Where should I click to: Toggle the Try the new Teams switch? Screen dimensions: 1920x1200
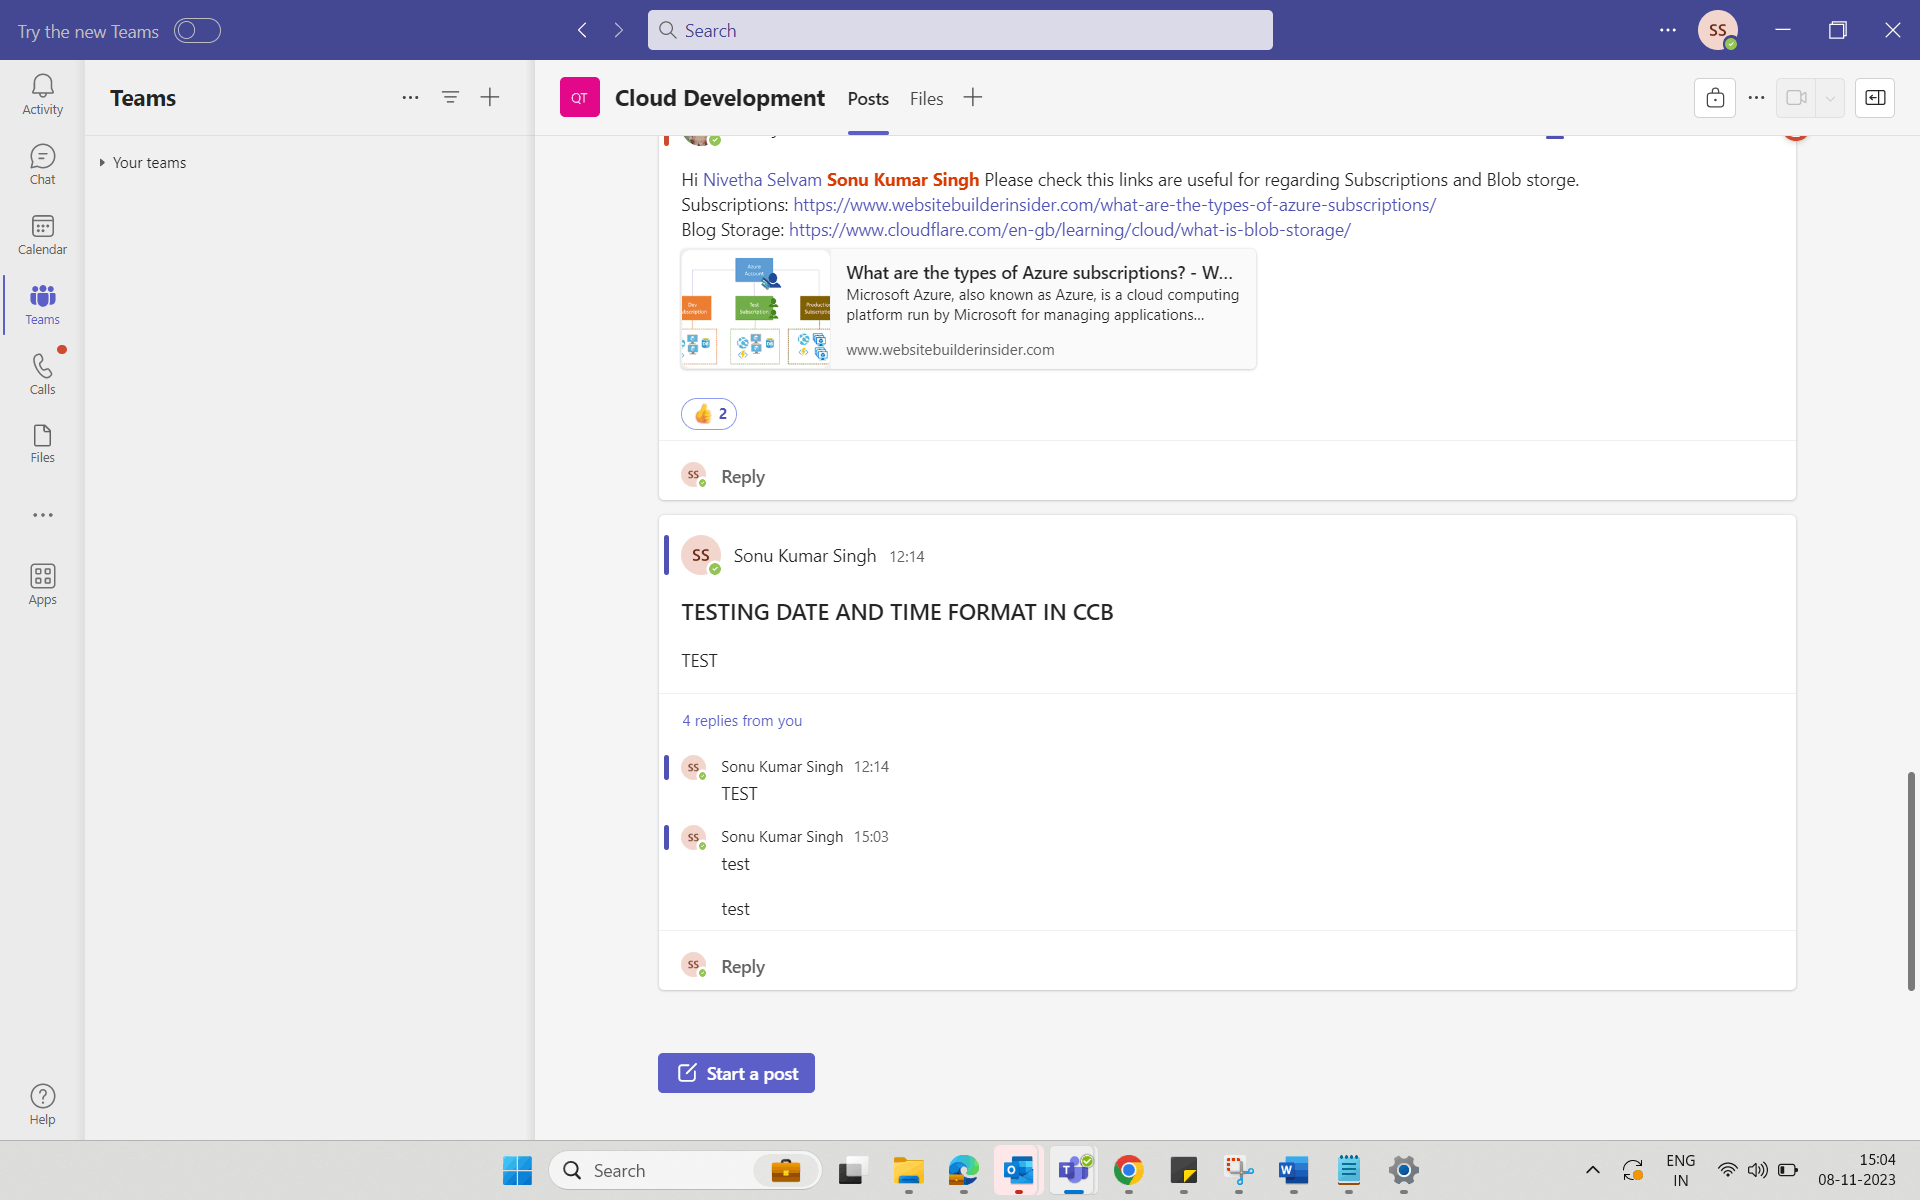tap(197, 31)
